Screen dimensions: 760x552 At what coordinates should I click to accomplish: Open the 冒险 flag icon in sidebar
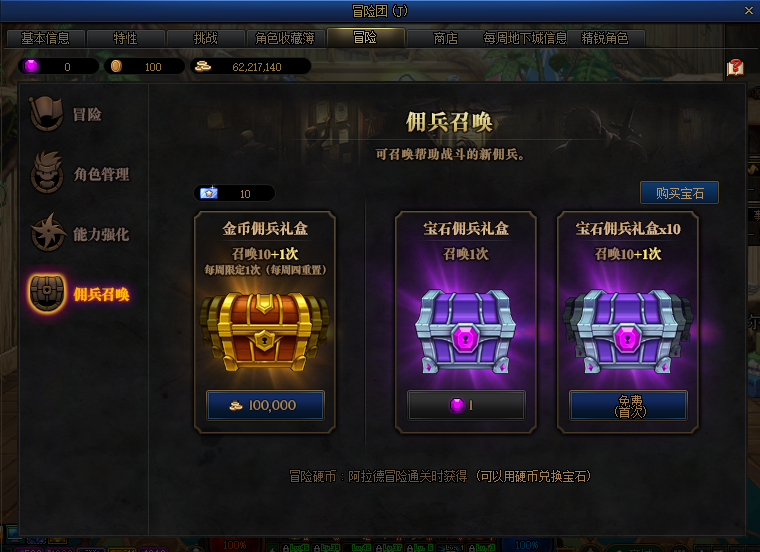pyautogui.click(x=46, y=114)
